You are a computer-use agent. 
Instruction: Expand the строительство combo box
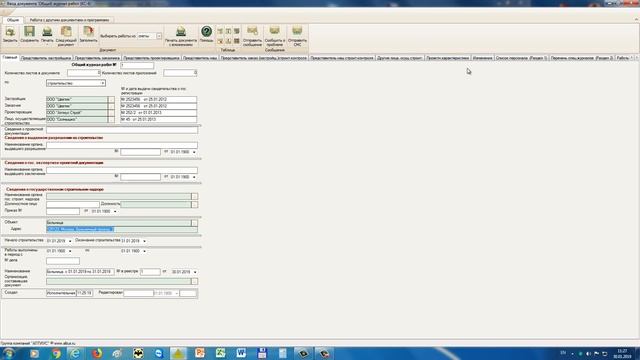coord(102,83)
